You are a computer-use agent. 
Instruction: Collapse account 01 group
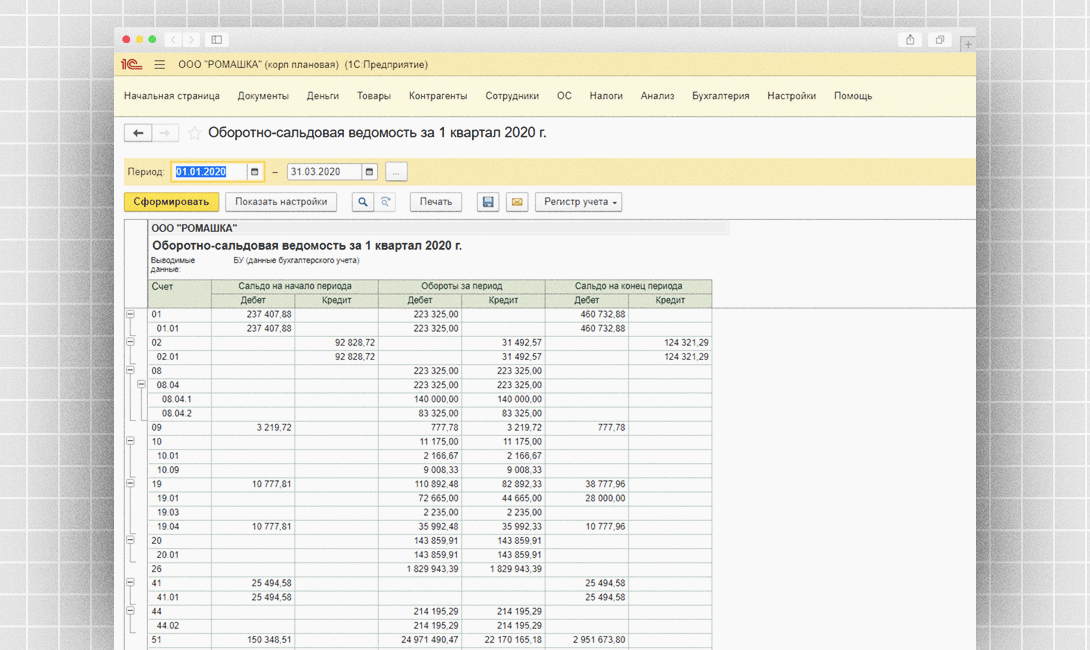131,314
